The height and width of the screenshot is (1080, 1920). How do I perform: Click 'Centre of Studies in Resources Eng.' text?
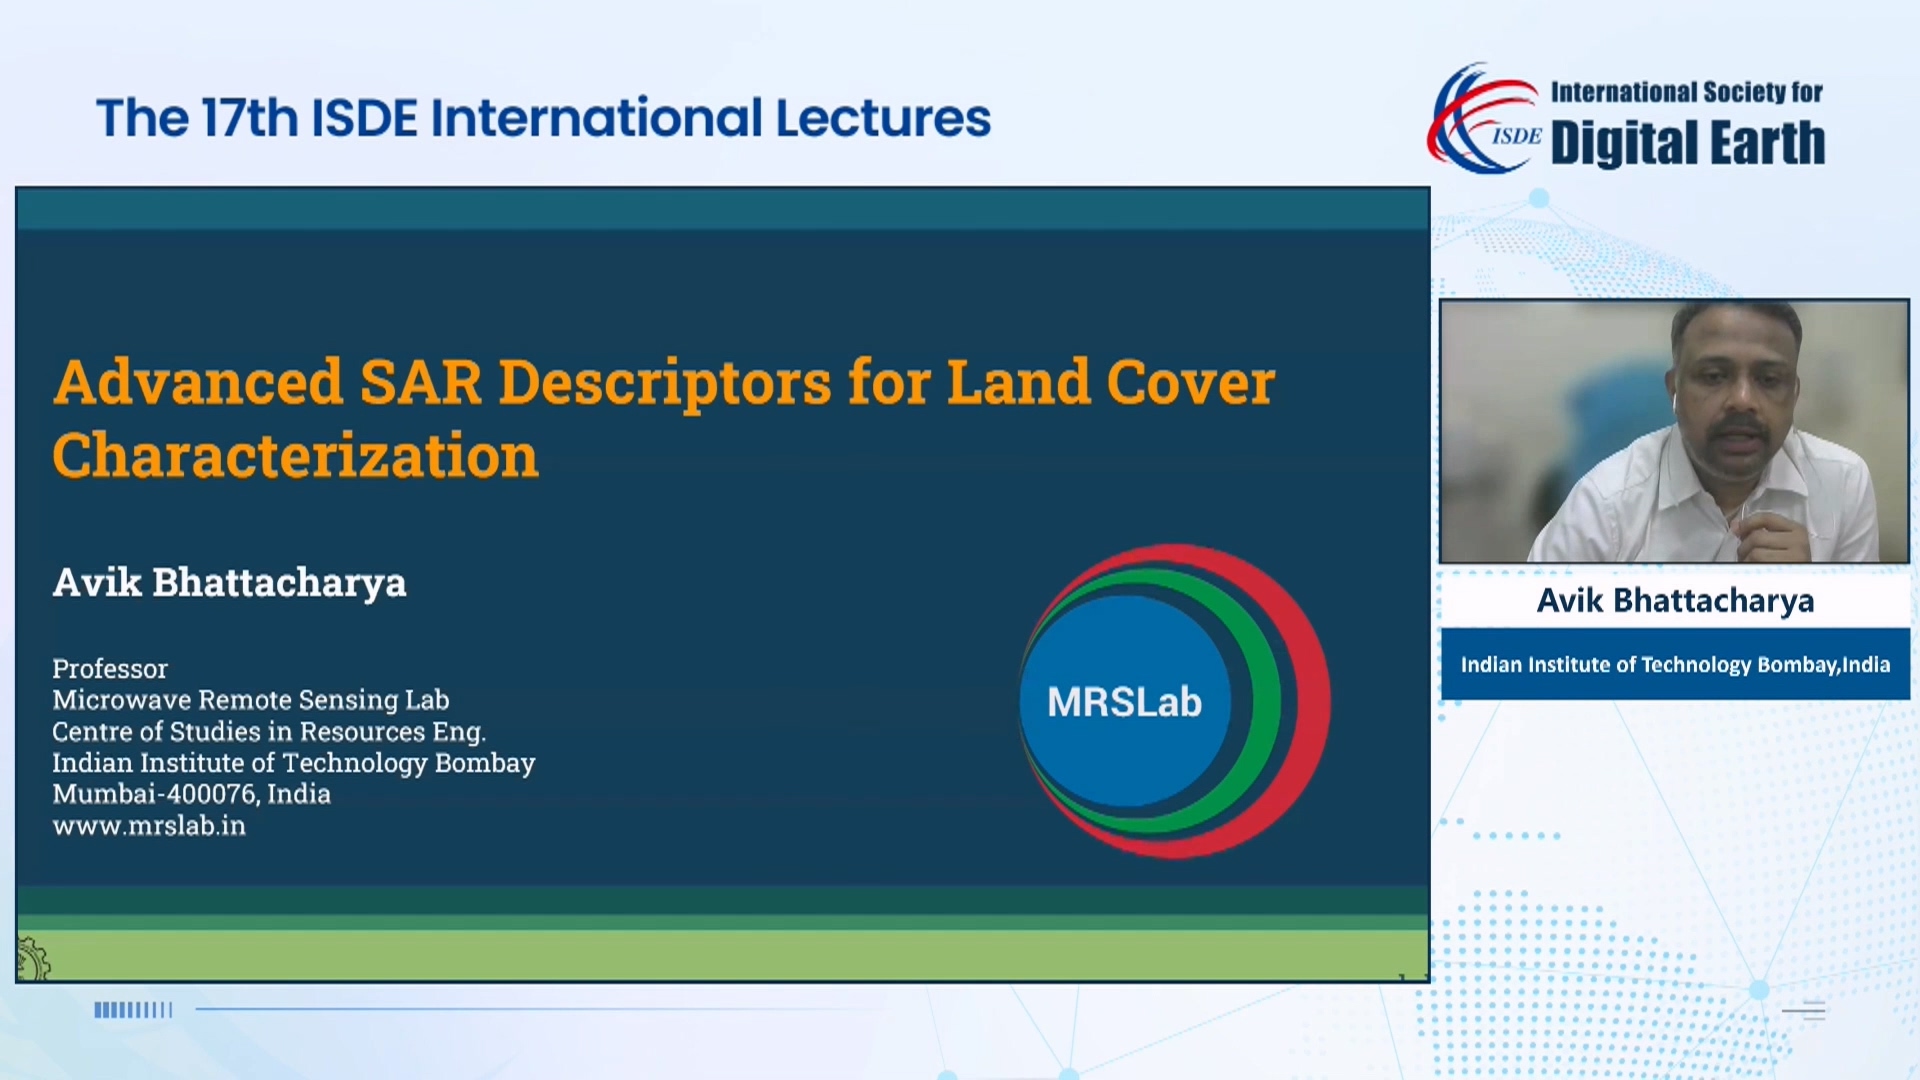(269, 731)
